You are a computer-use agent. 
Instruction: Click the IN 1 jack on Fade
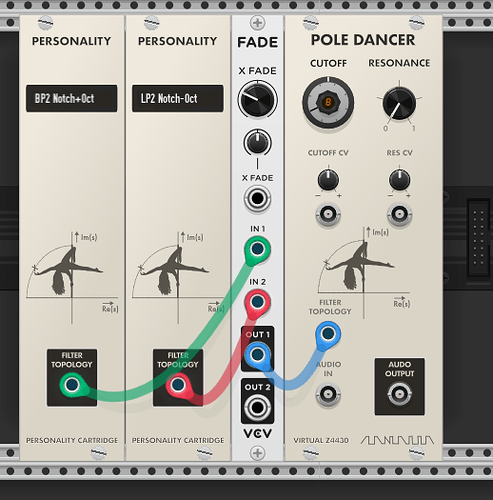[257, 249]
